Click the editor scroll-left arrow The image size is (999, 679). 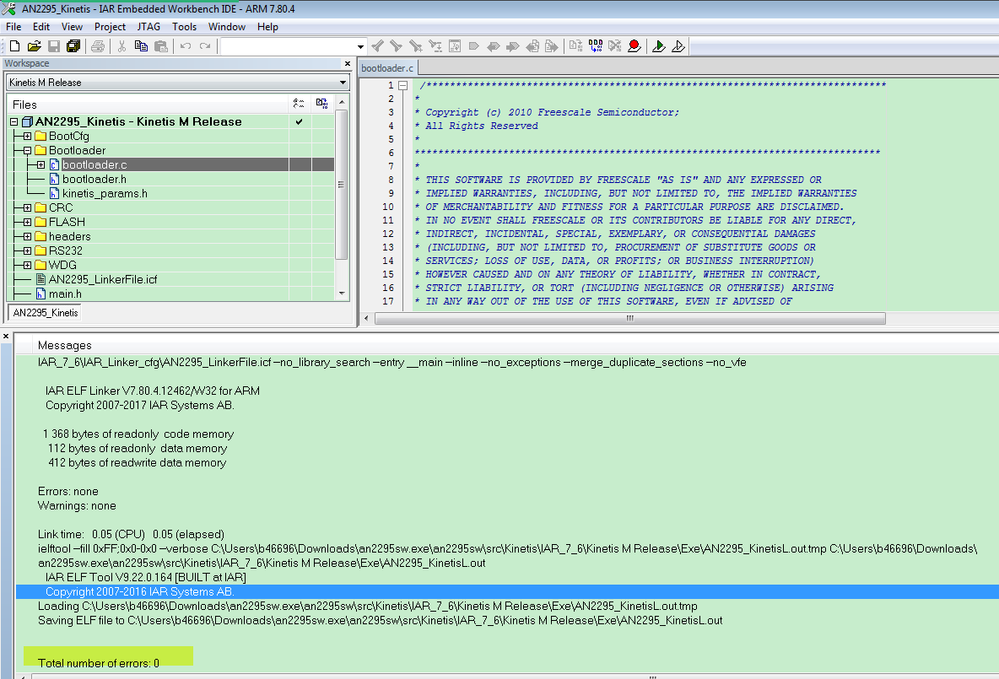[x=366, y=318]
